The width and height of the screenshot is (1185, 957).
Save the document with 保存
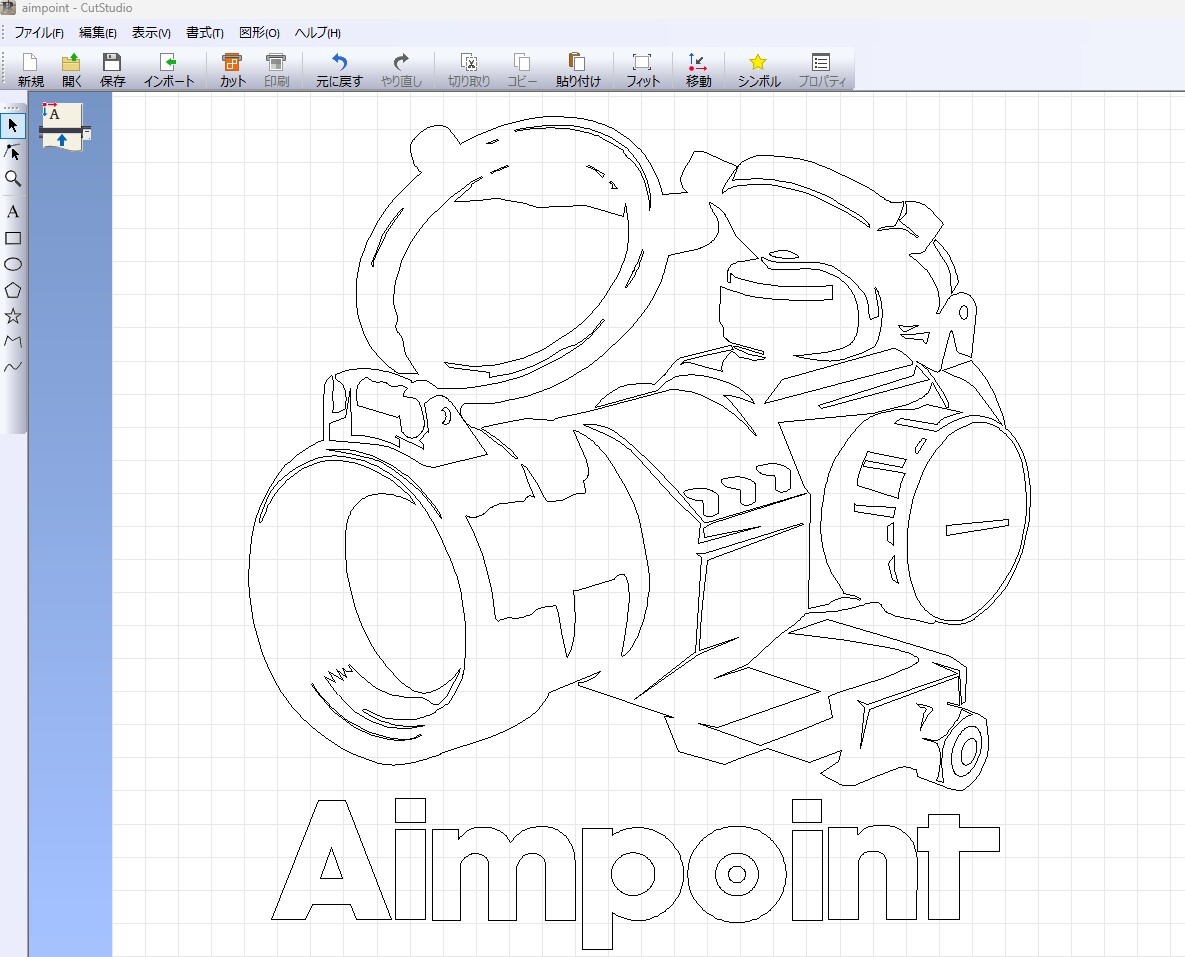point(112,70)
